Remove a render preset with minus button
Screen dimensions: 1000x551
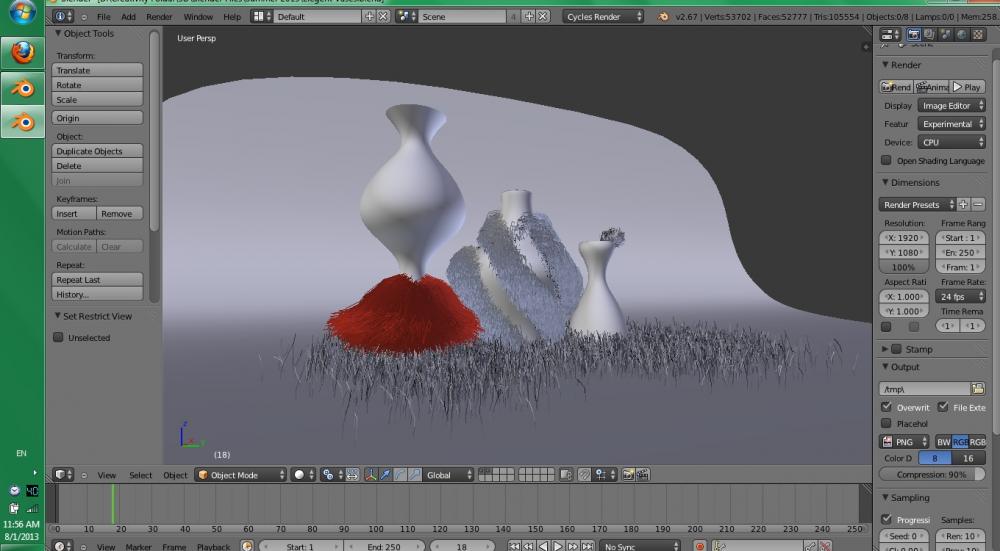tap(978, 205)
